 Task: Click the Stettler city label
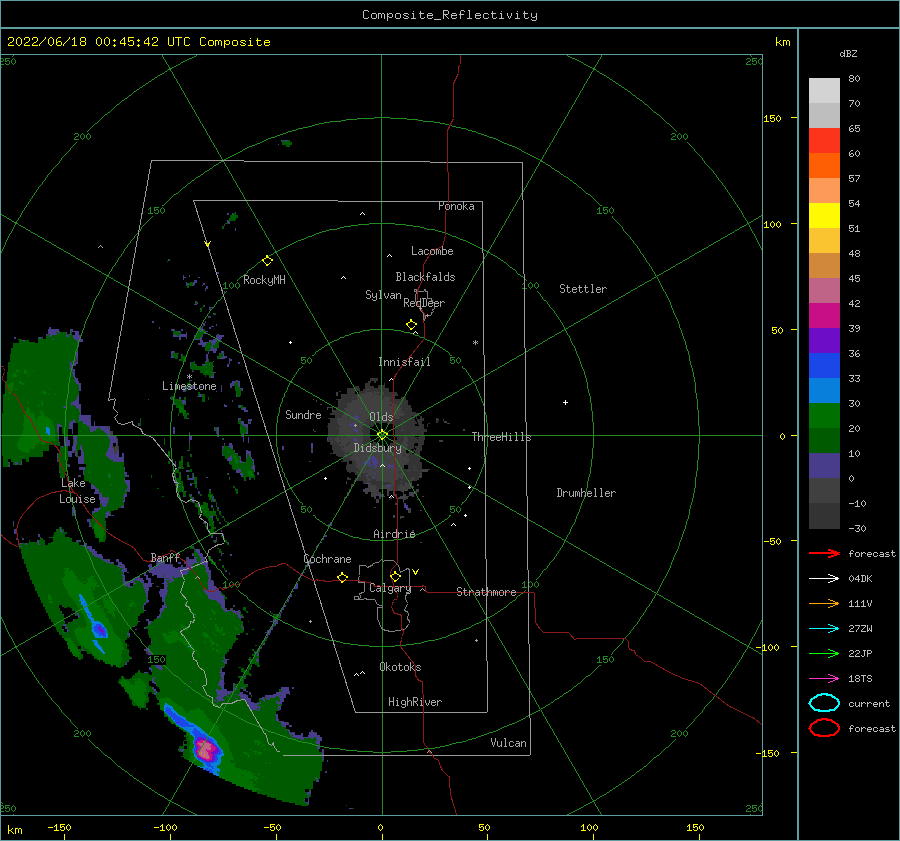tap(583, 289)
